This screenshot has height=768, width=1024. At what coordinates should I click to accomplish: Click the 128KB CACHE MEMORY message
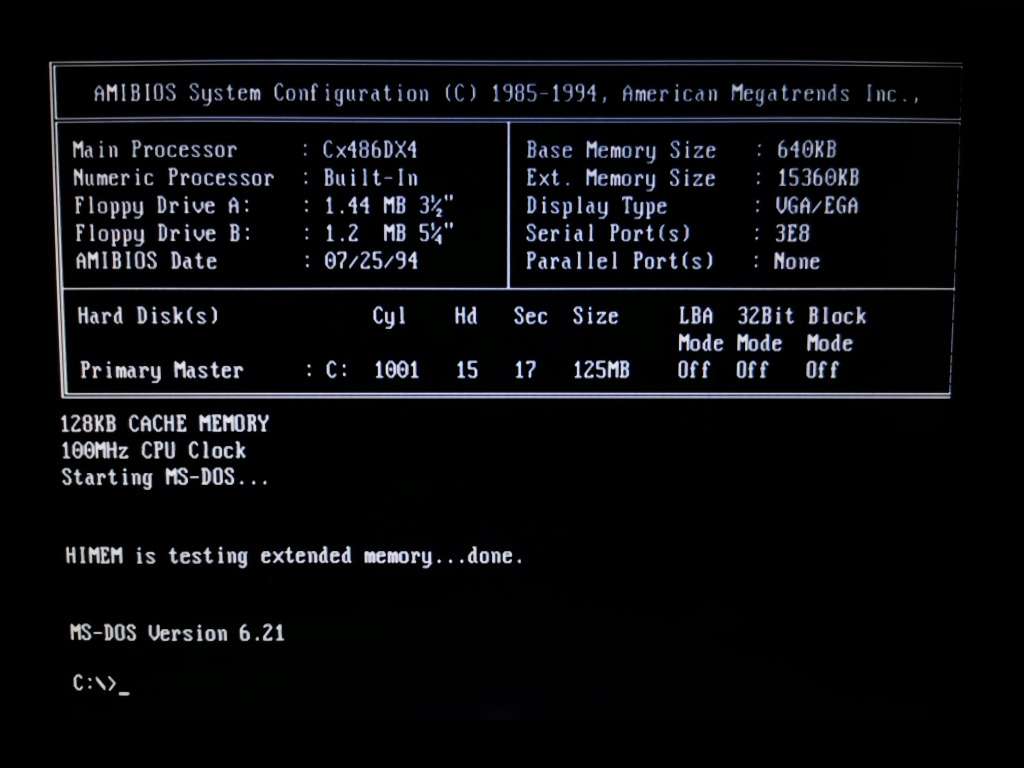pos(166,423)
